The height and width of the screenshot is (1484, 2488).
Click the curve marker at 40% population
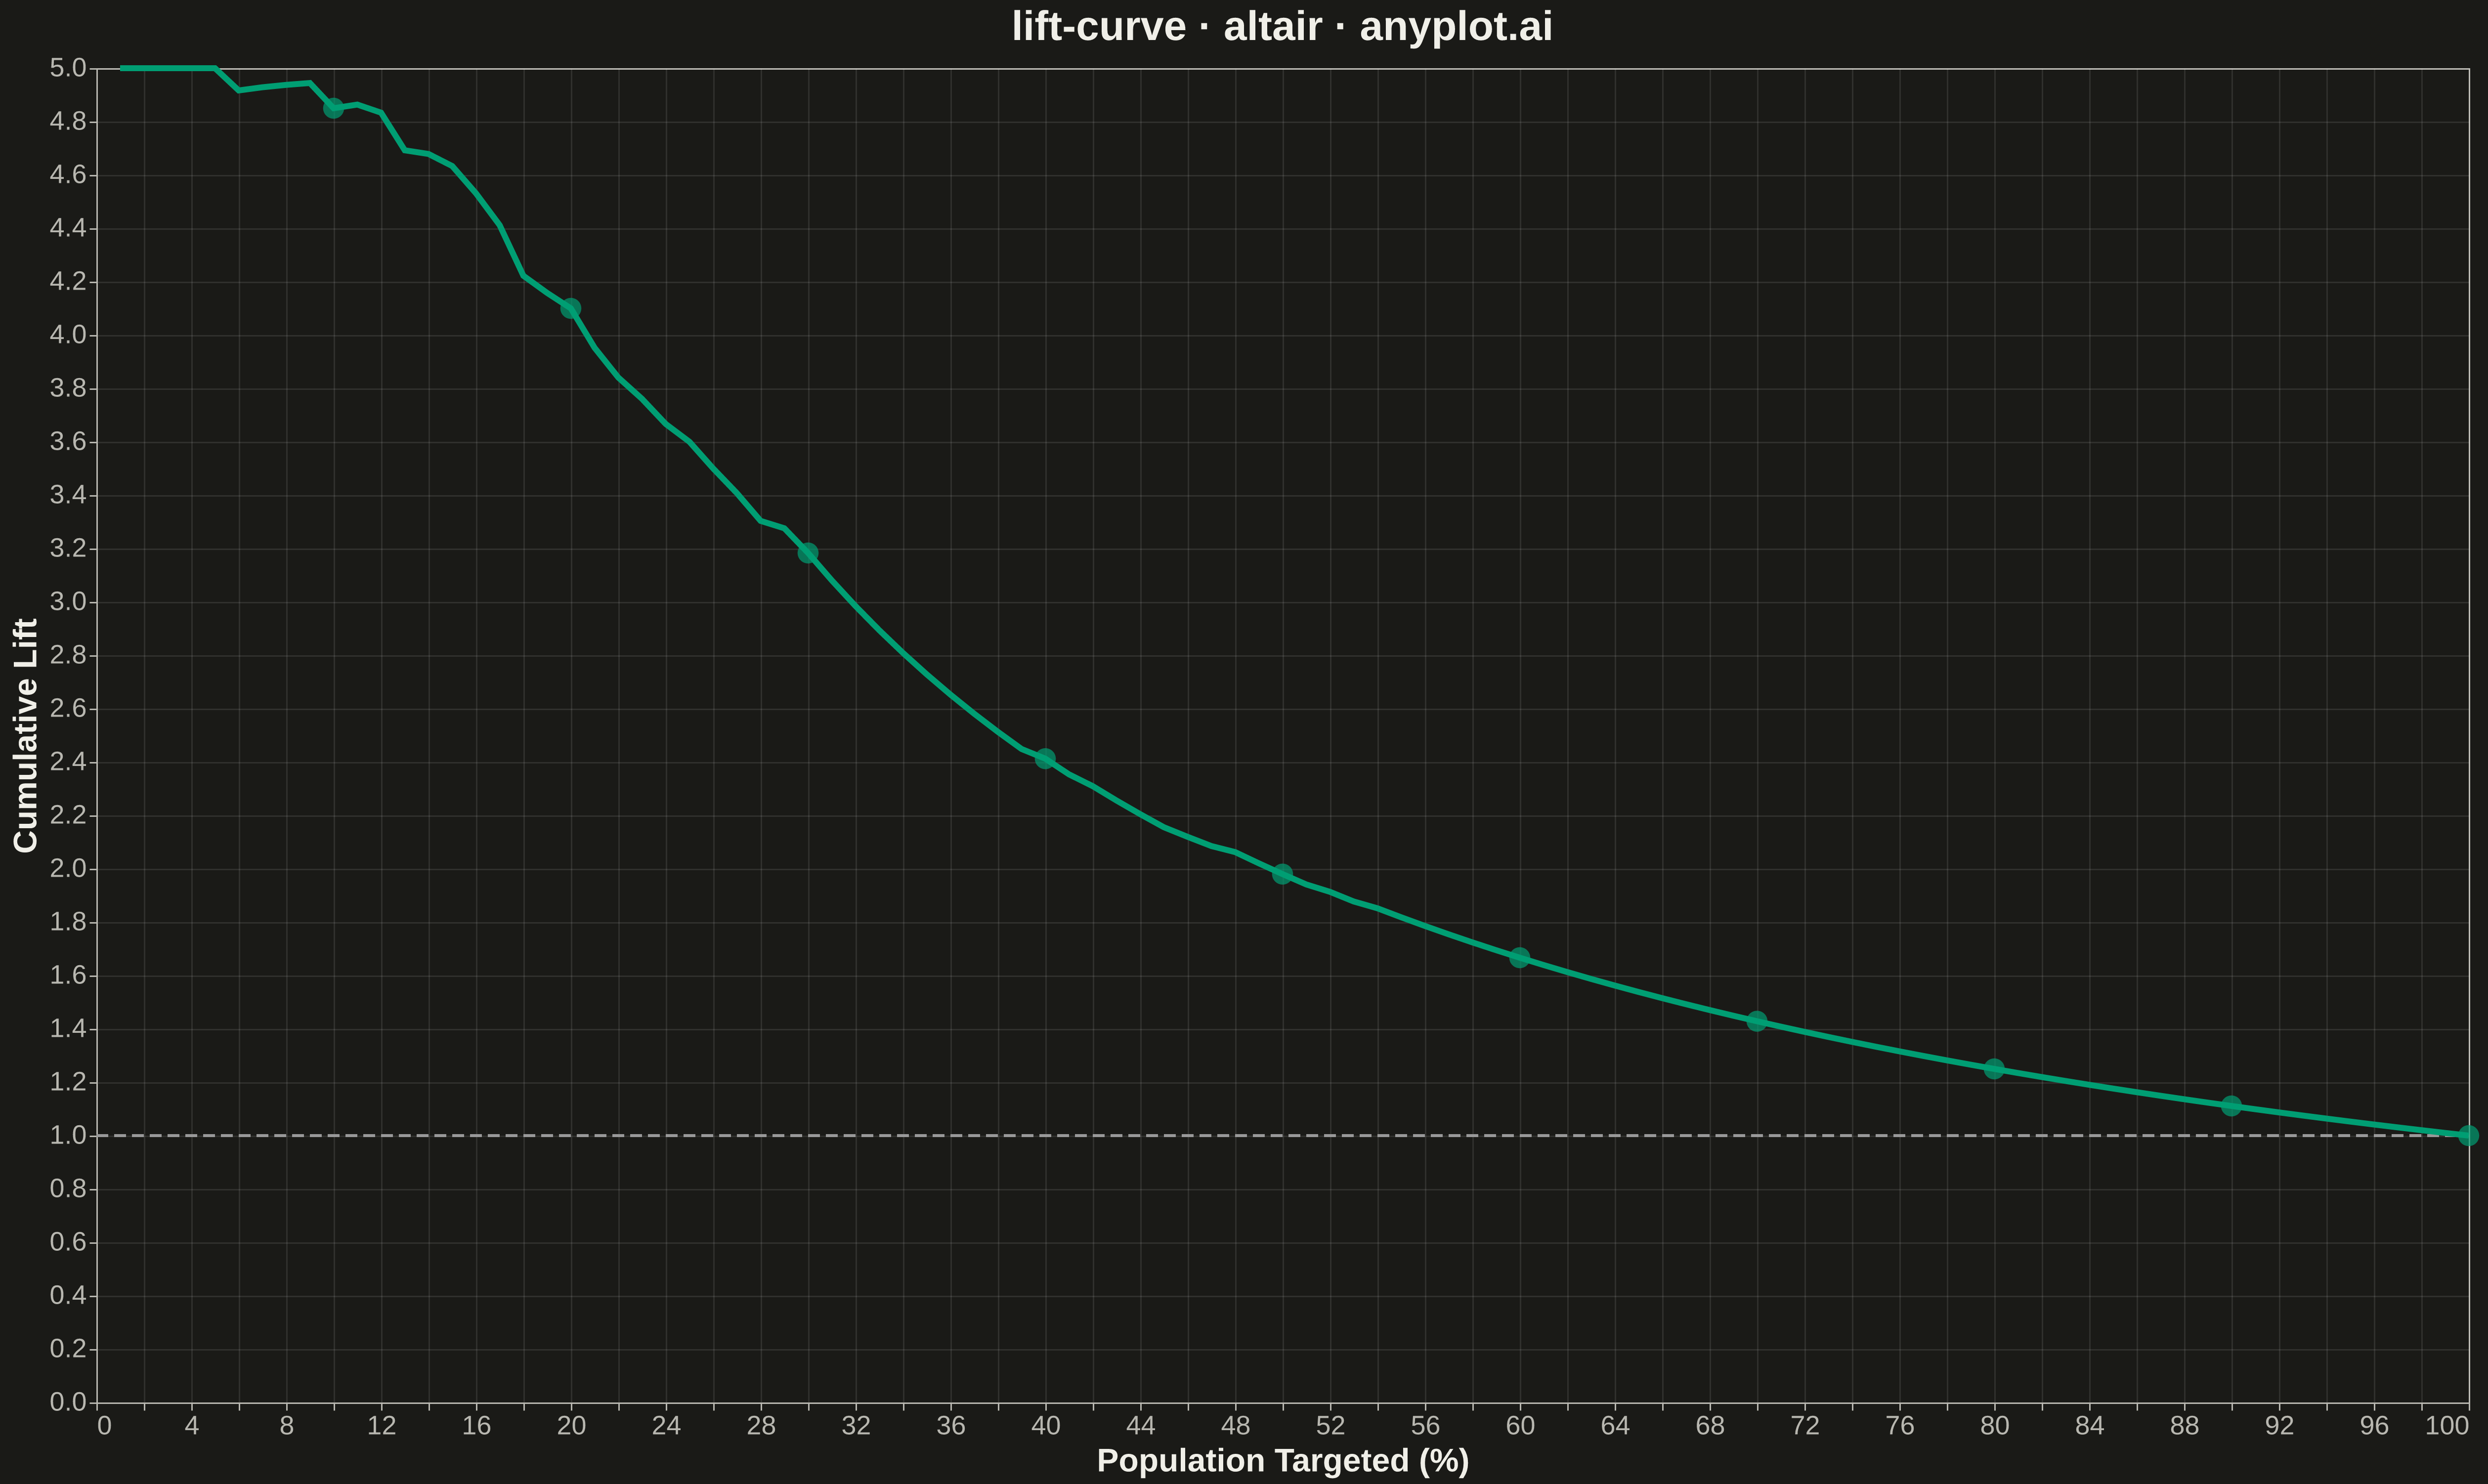[1045, 759]
